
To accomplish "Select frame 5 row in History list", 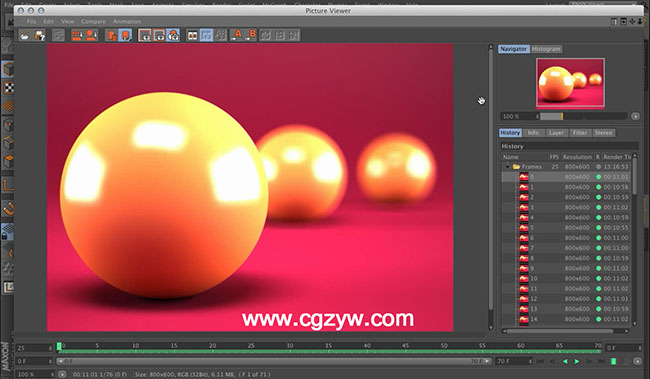I will (566, 228).
